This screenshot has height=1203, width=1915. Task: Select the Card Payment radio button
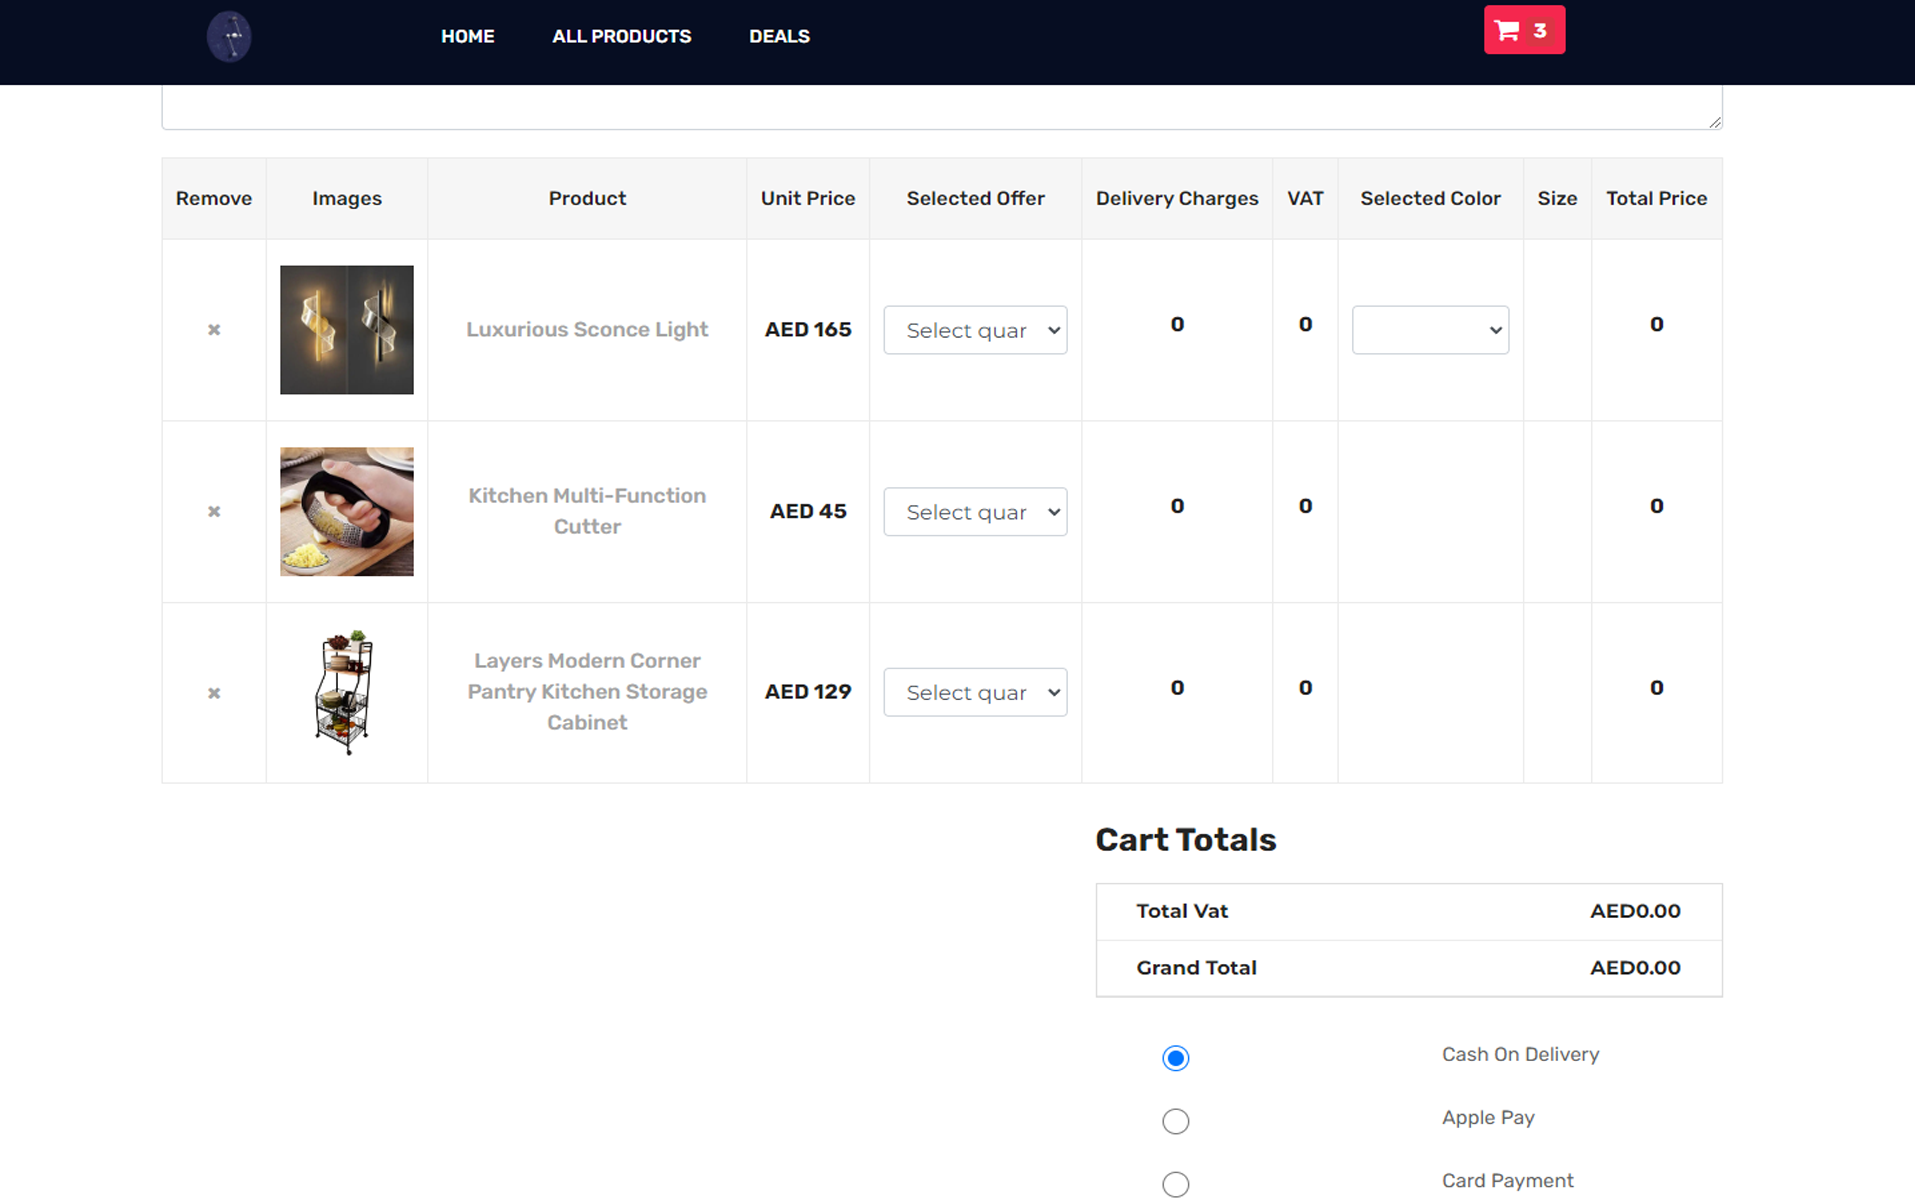pos(1176,1184)
